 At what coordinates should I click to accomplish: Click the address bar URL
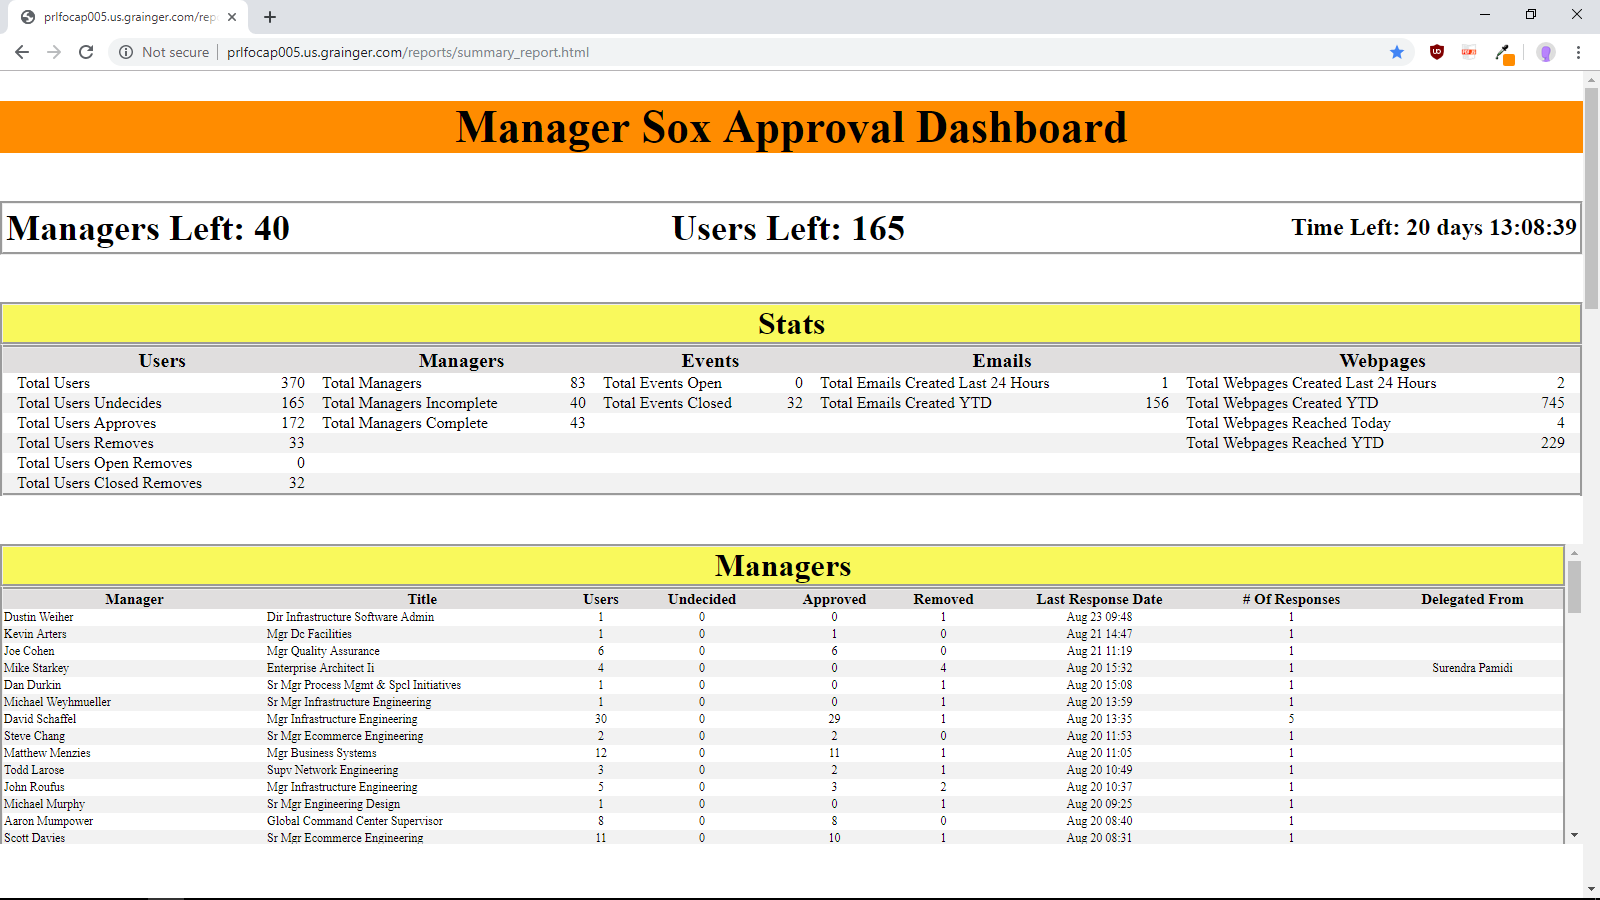coord(407,52)
